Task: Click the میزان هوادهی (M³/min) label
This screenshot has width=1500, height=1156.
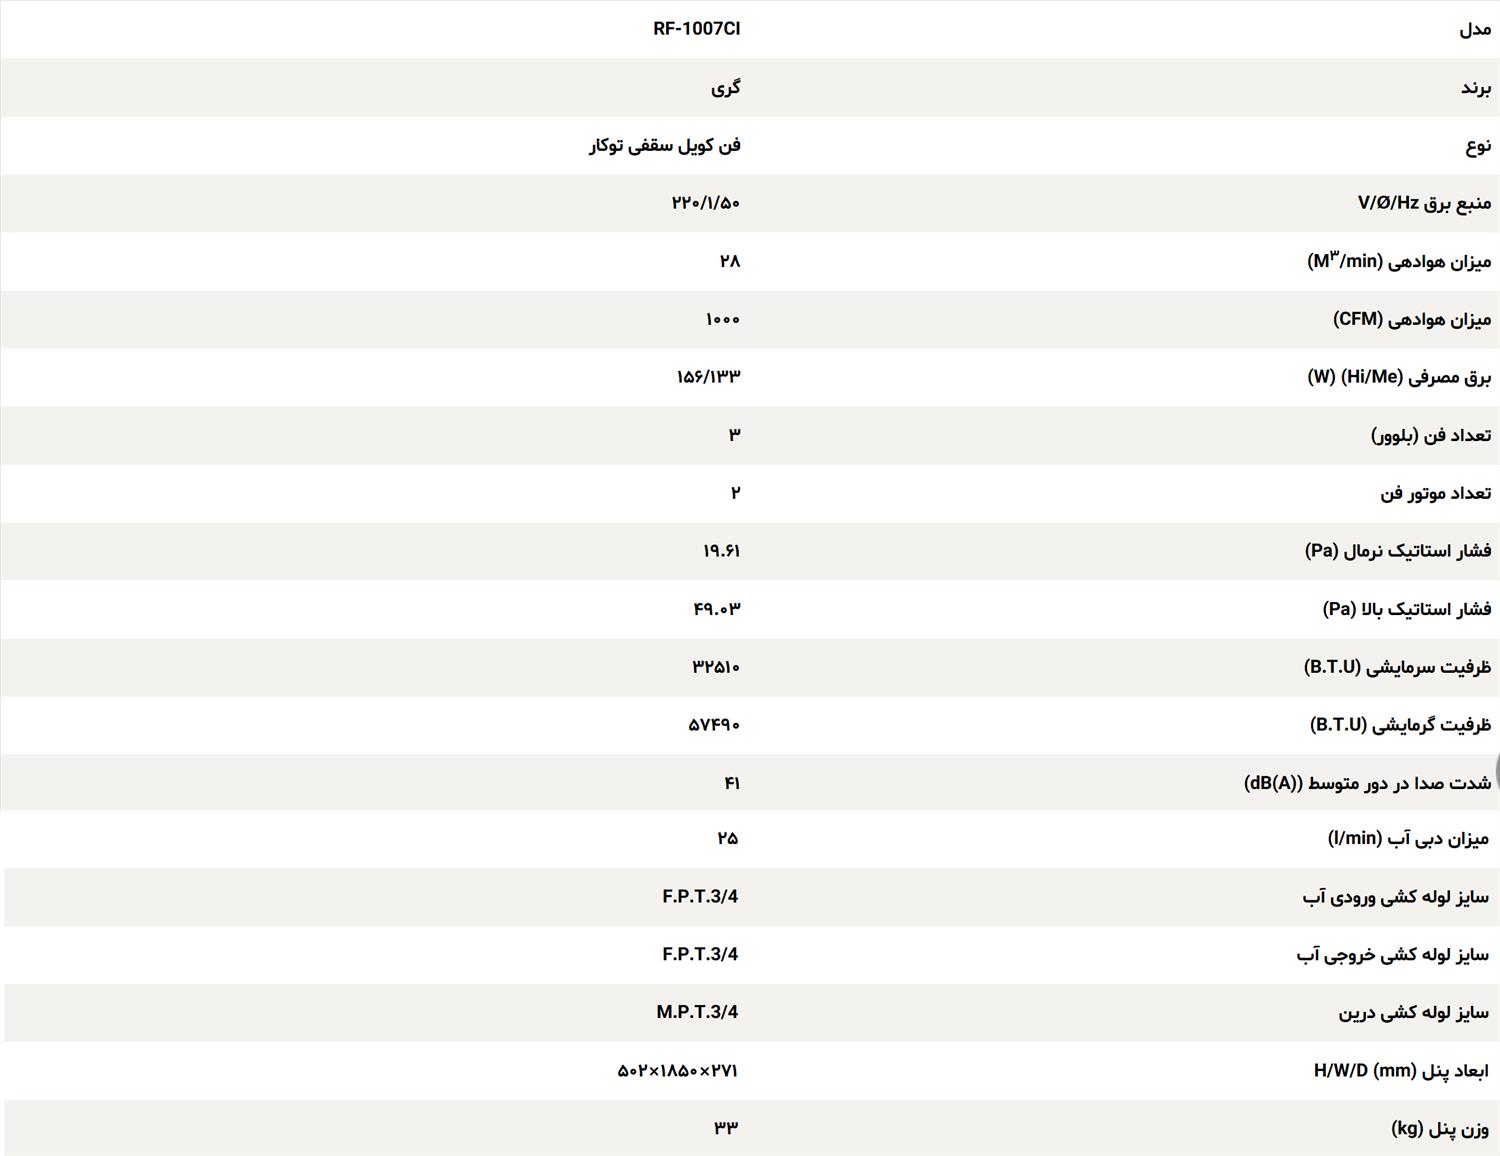Action: 1398,261
